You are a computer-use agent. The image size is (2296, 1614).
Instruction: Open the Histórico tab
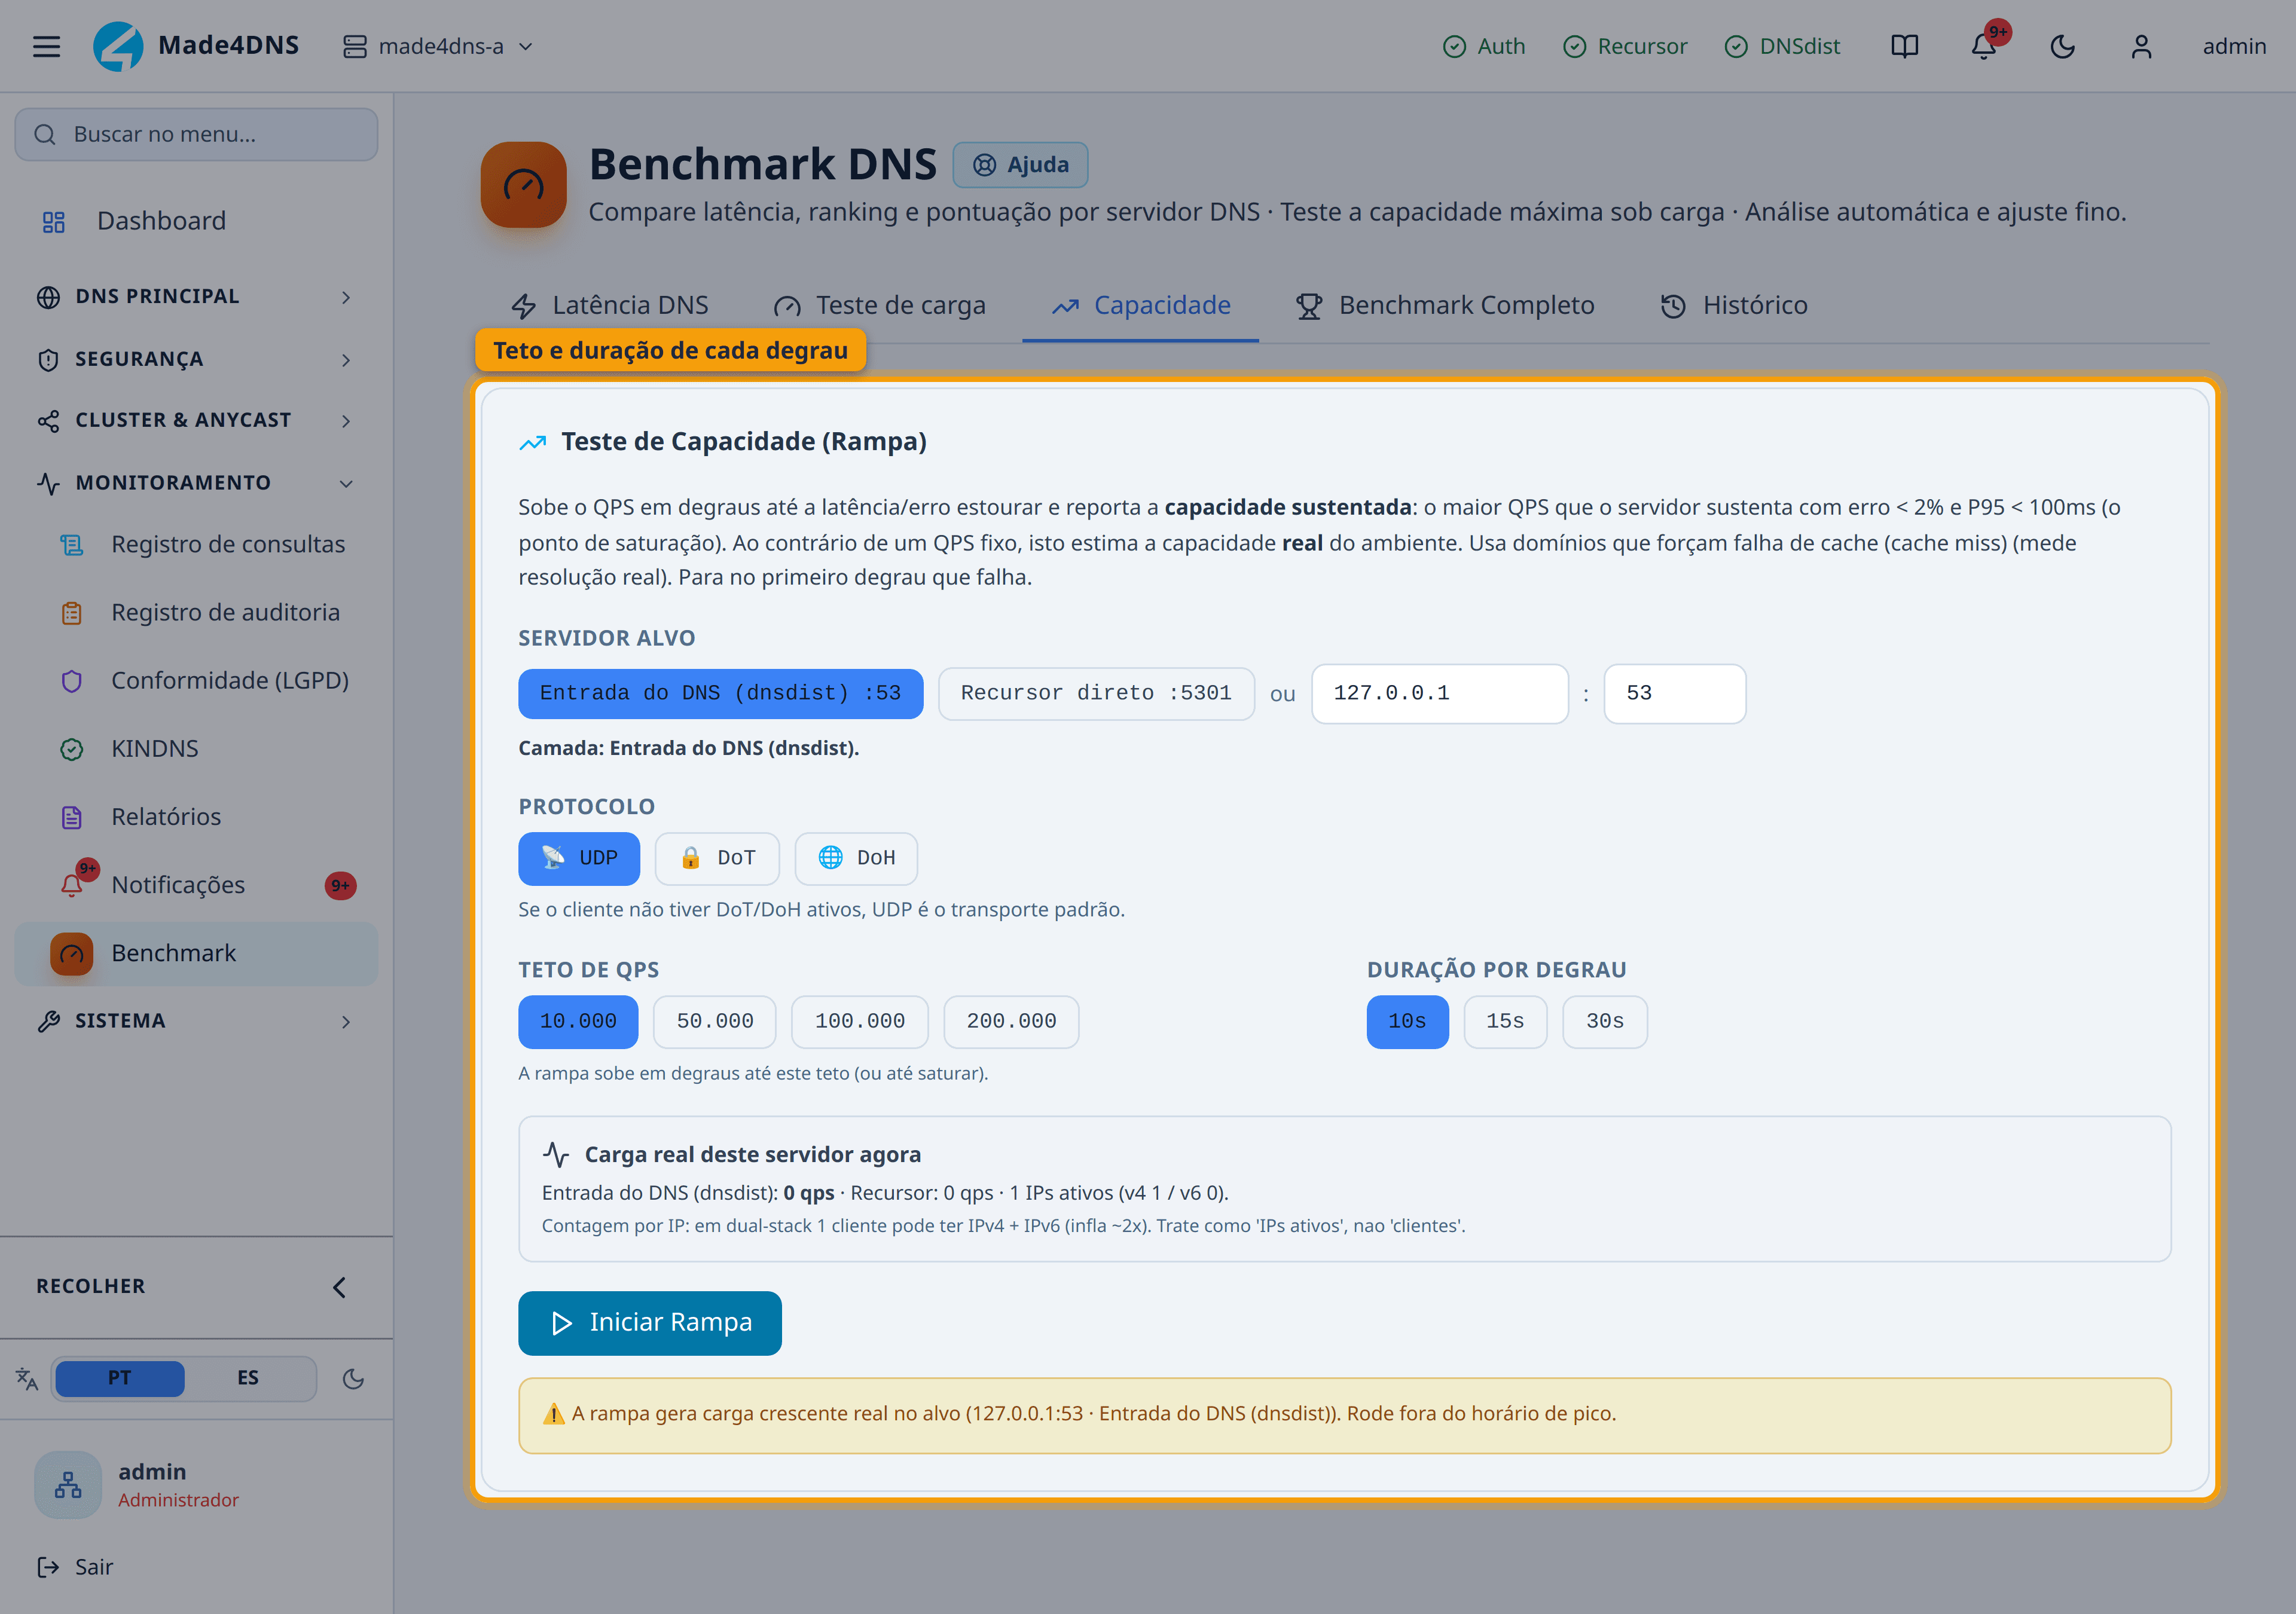pyautogui.click(x=1734, y=305)
